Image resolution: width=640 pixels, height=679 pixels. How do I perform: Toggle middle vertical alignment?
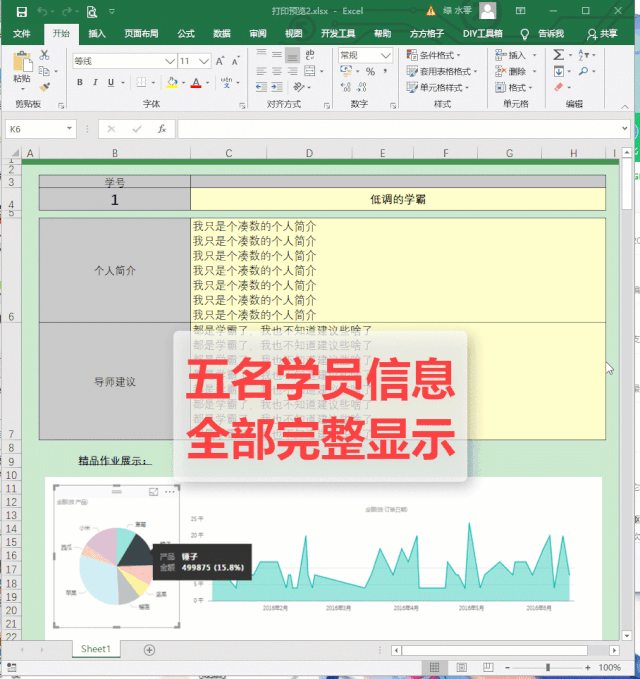[x=277, y=55]
